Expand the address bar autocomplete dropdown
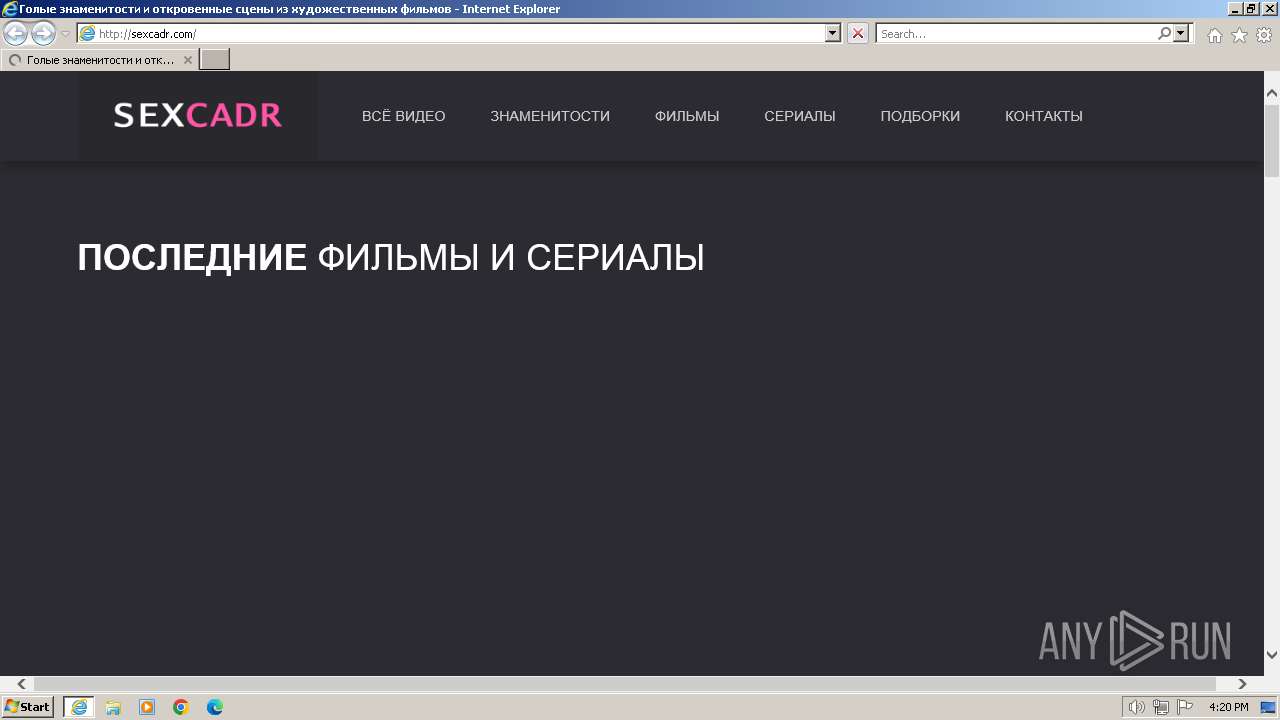1280x720 pixels. click(833, 34)
